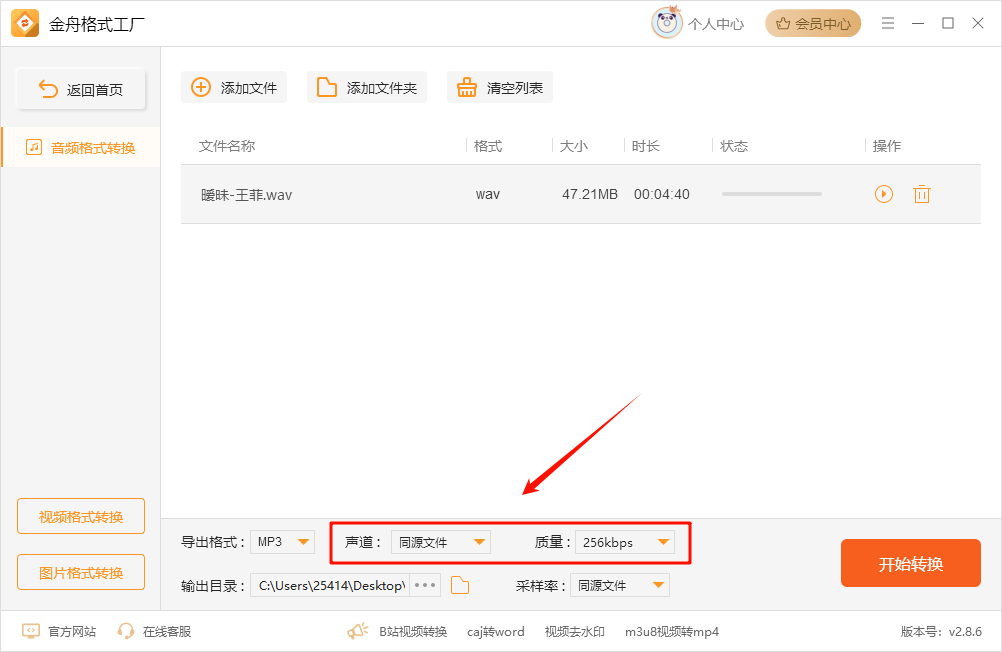Open the 视频去水印 link
The width and height of the screenshot is (1002, 652).
(x=574, y=632)
